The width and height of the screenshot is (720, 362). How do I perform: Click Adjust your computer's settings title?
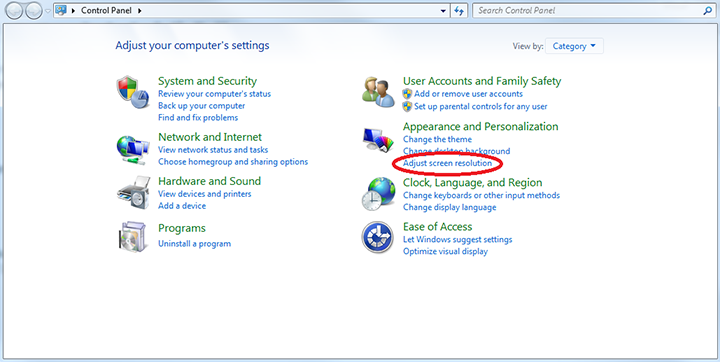coord(192,45)
